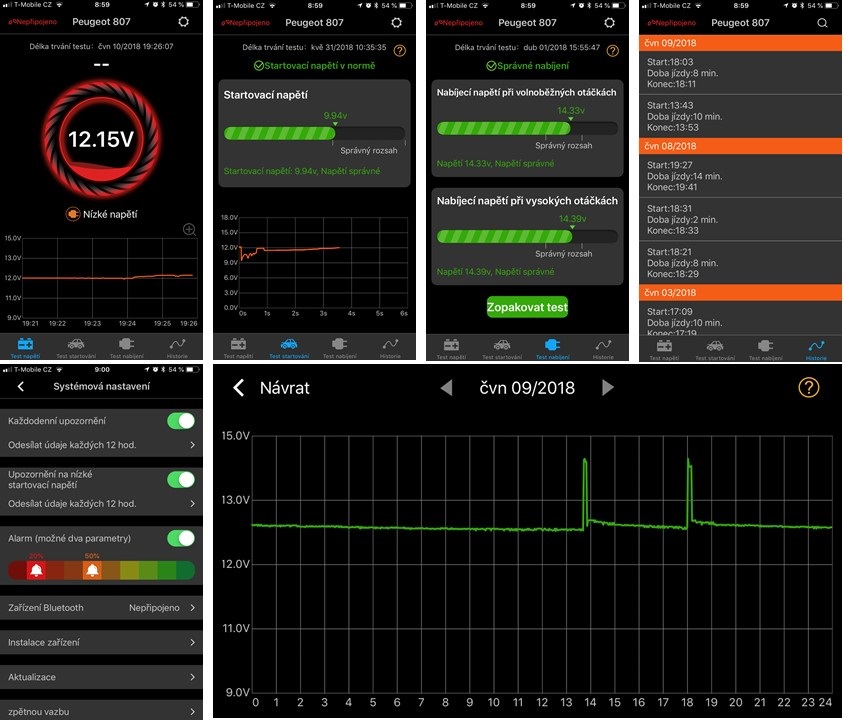Disable the Upozornění na nízké startovací napětí toggle
844x720 pixels.
point(180,479)
